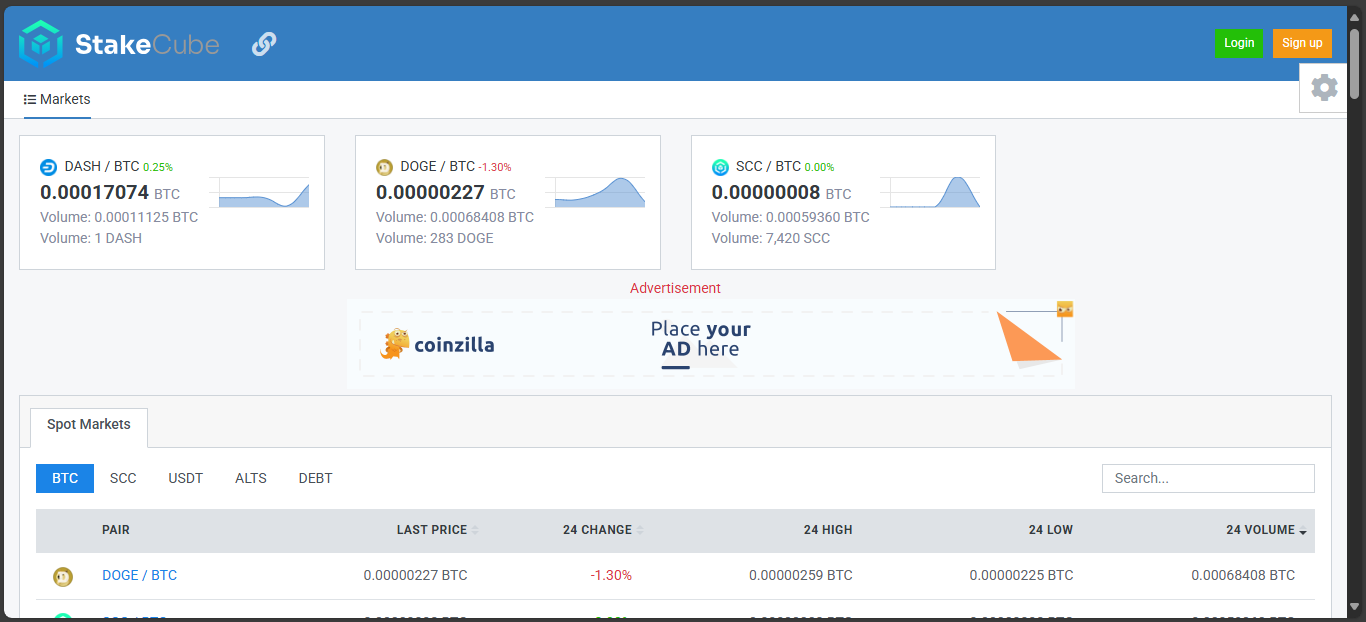This screenshot has width=1366, height=622.
Task: Open the settings gear icon
Action: pos(1324,88)
